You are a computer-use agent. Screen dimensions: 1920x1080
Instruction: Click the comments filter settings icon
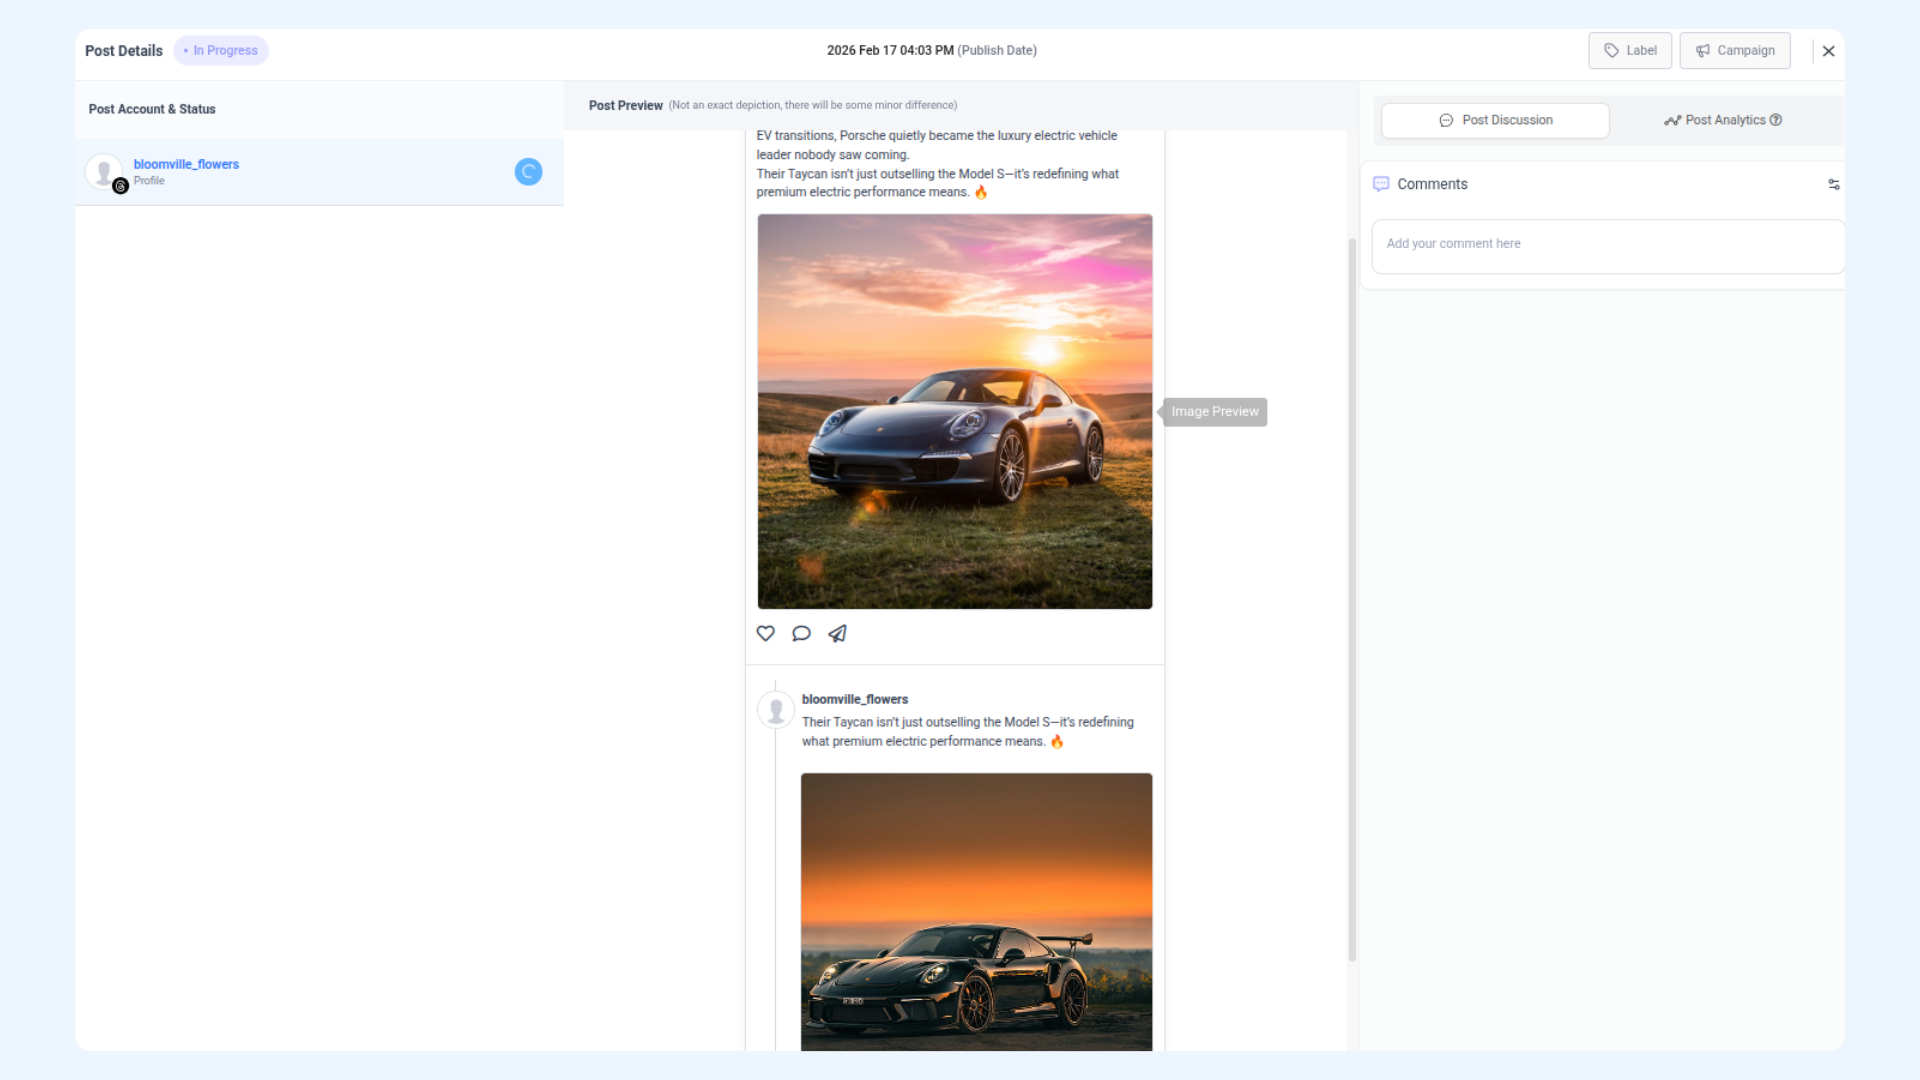1833,184
